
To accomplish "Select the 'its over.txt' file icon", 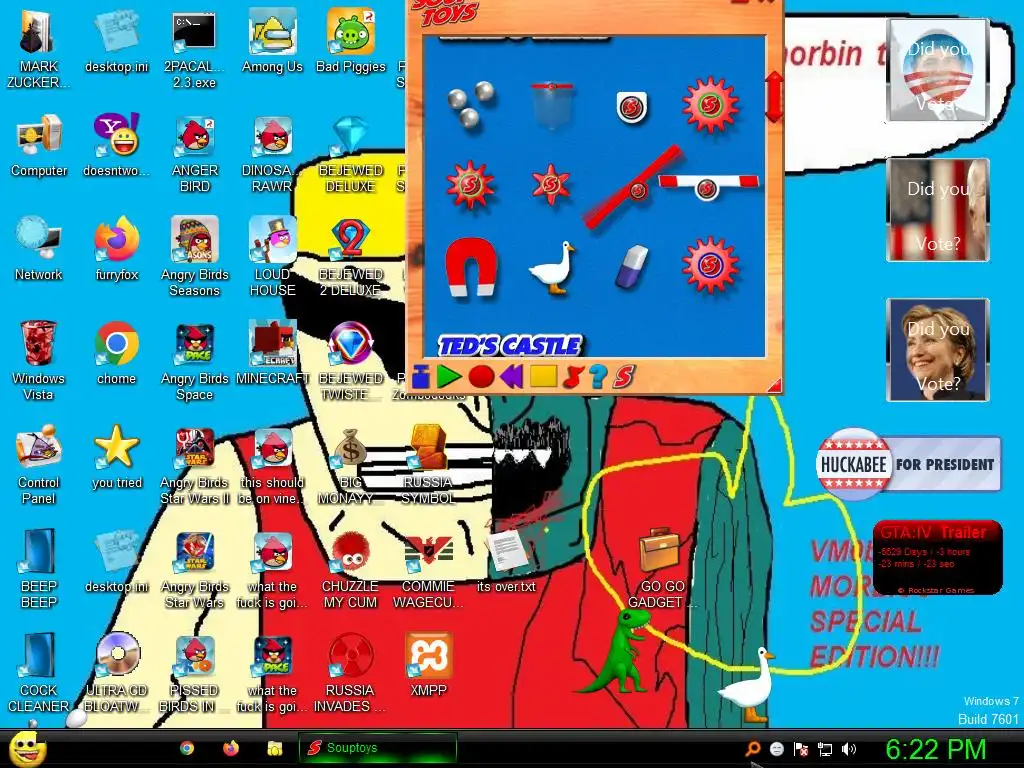I will coord(506,561).
